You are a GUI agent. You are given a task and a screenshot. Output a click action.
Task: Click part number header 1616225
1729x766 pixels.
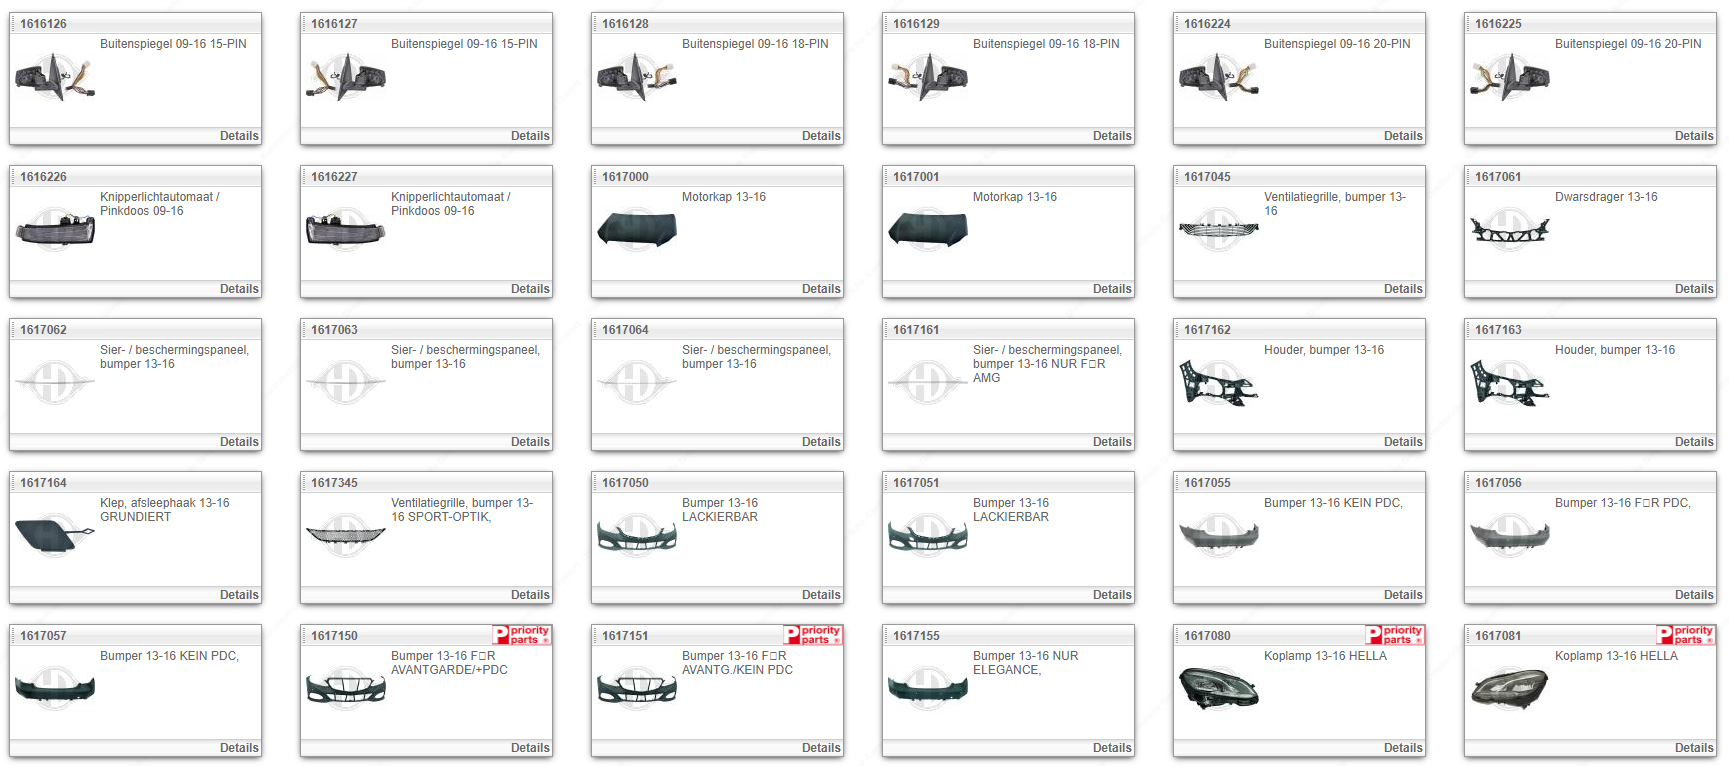coord(1498,24)
